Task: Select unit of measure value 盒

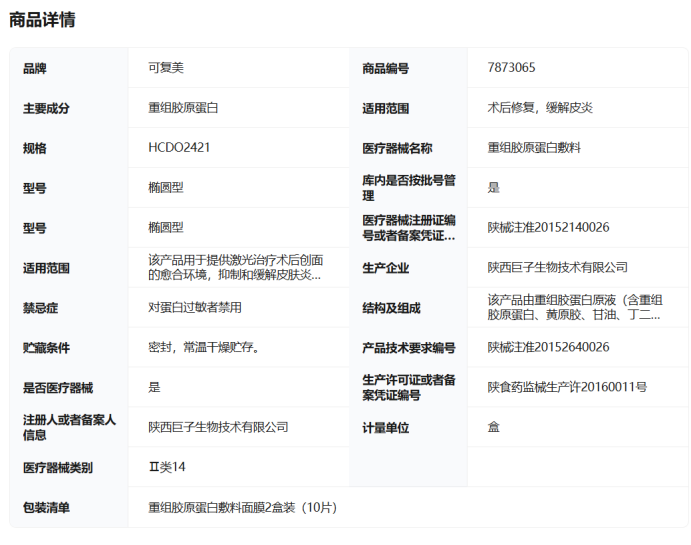Action: click(494, 427)
